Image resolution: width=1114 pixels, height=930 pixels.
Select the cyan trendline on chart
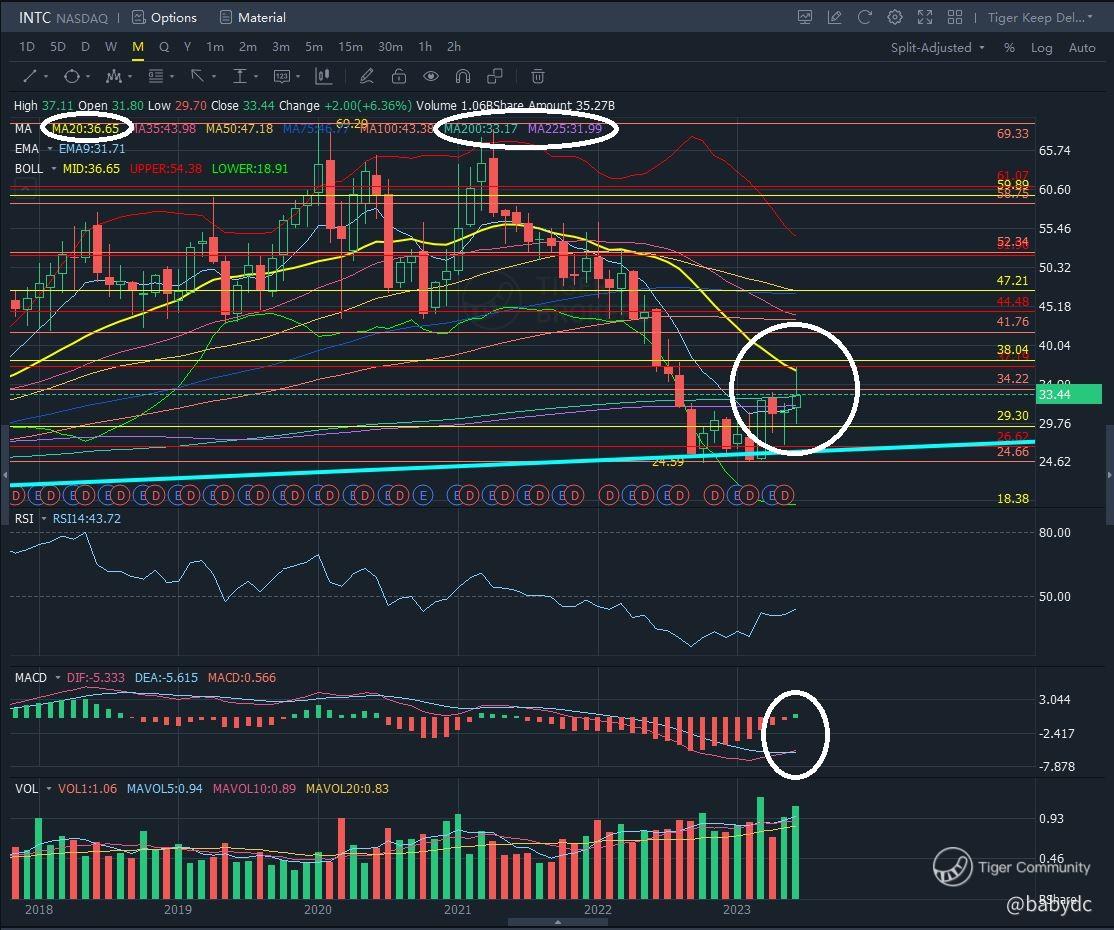522,463
